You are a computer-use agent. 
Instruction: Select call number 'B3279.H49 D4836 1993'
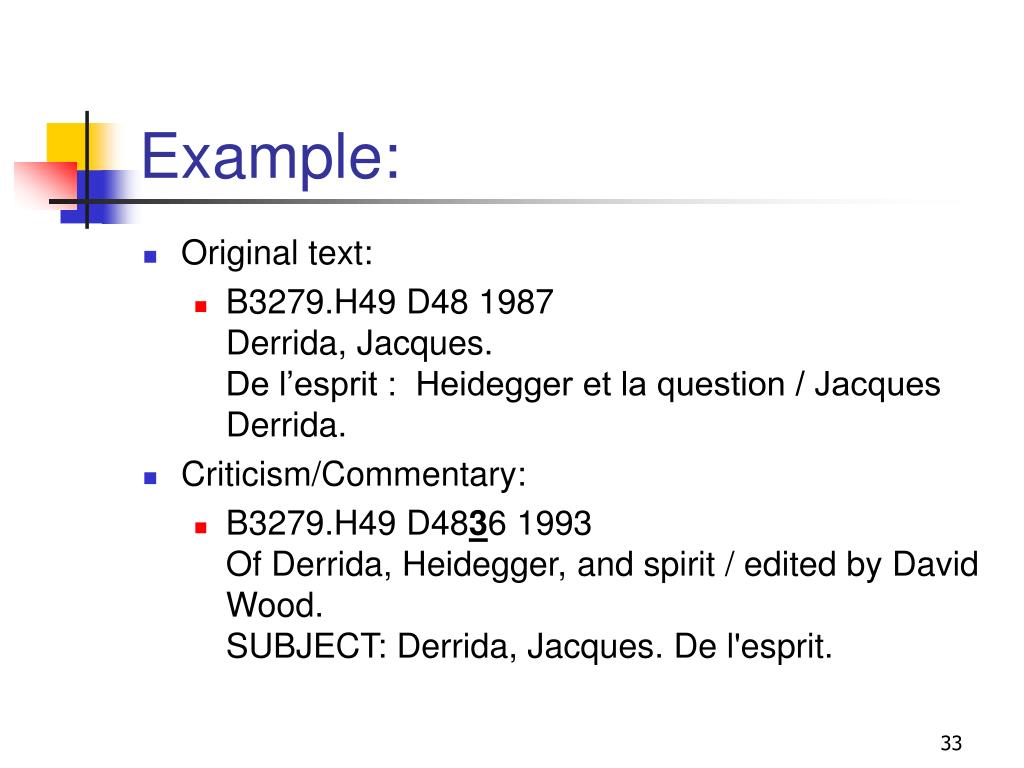coord(409,524)
